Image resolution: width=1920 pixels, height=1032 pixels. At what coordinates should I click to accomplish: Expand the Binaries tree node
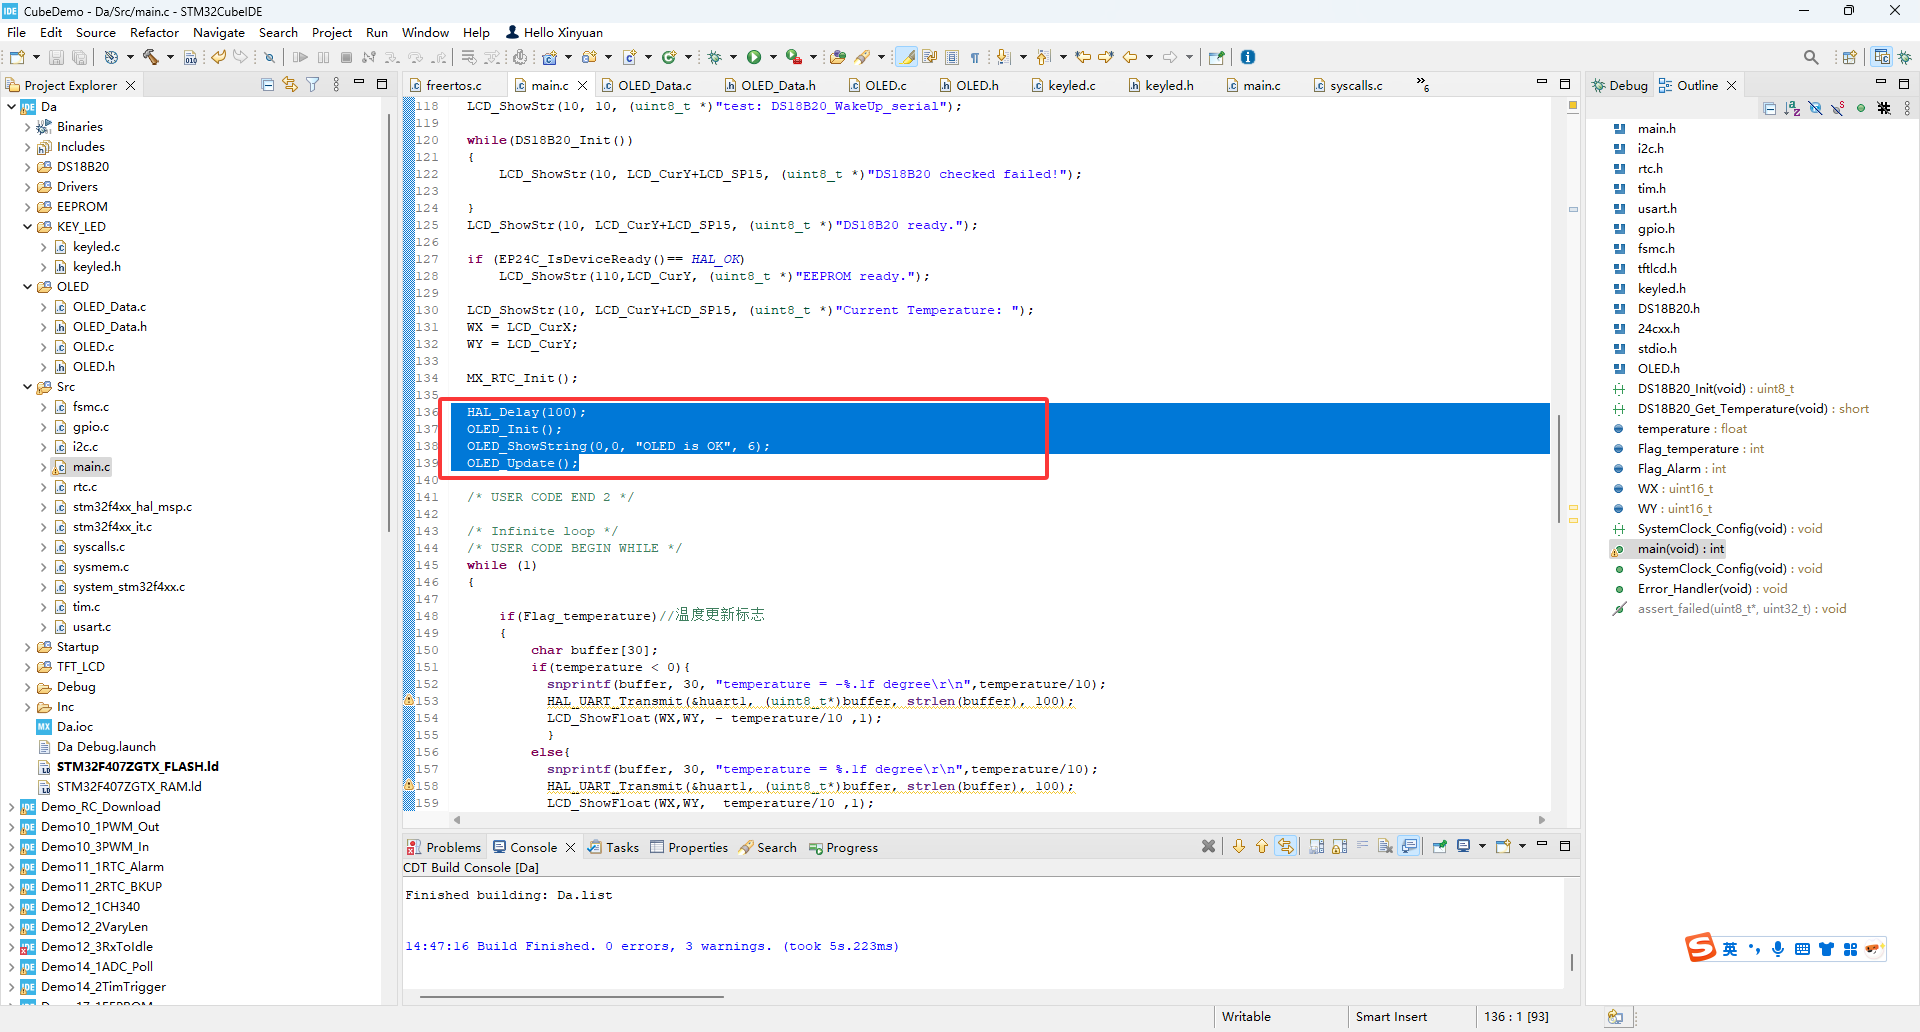click(x=27, y=127)
